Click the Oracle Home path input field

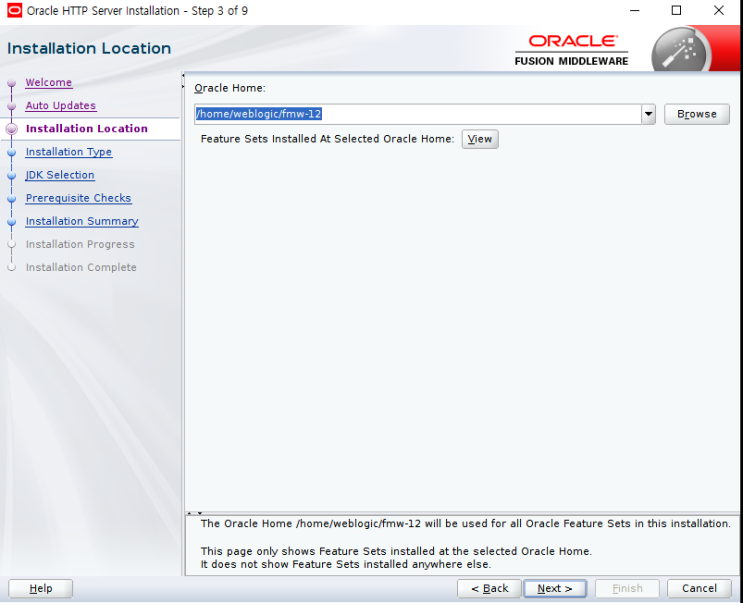pos(417,114)
